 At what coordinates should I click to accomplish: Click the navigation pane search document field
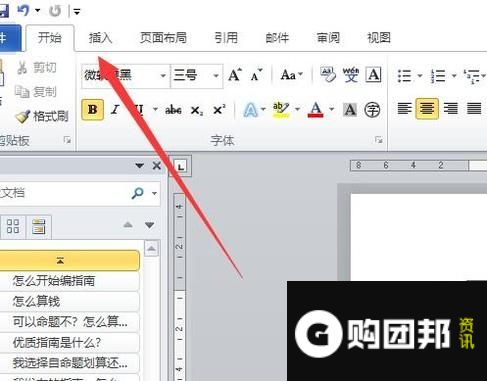(x=63, y=193)
